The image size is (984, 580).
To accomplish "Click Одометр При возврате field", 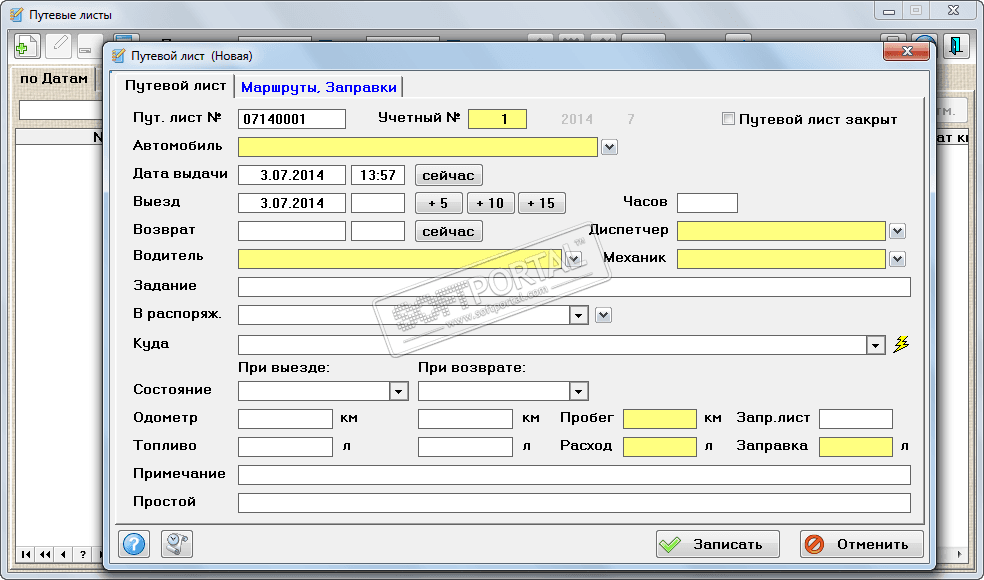I will 465,419.
